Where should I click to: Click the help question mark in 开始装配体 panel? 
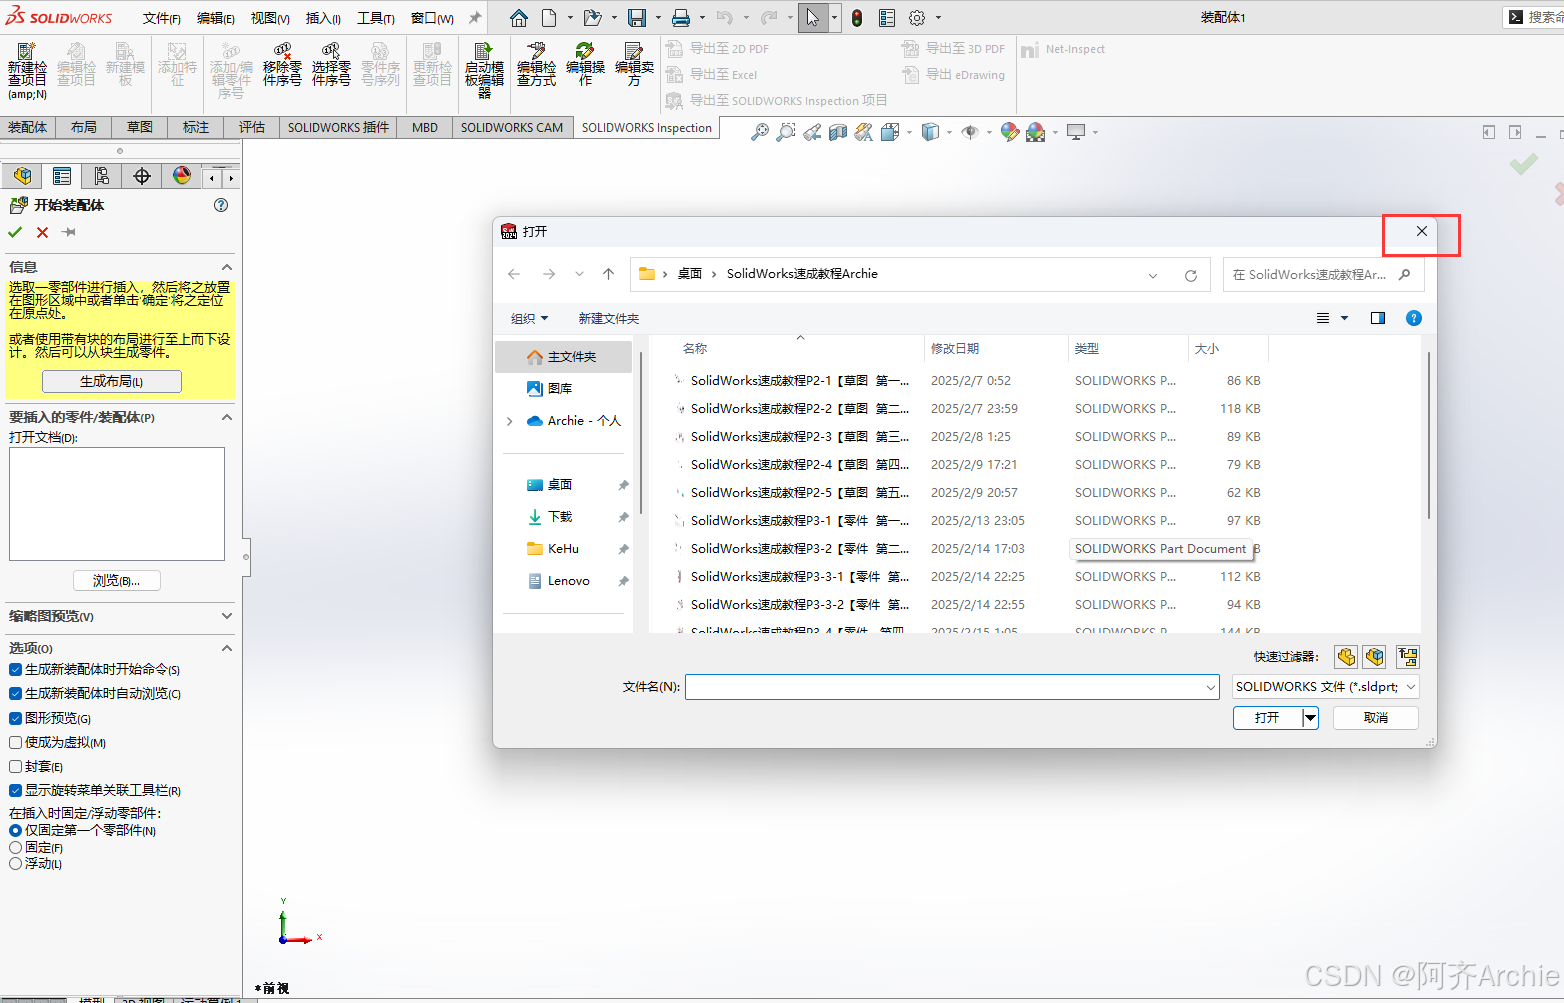click(221, 205)
